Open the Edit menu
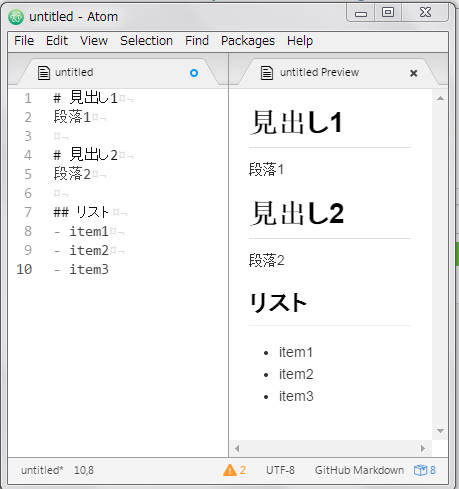This screenshot has width=459, height=489. (x=57, y=41)
